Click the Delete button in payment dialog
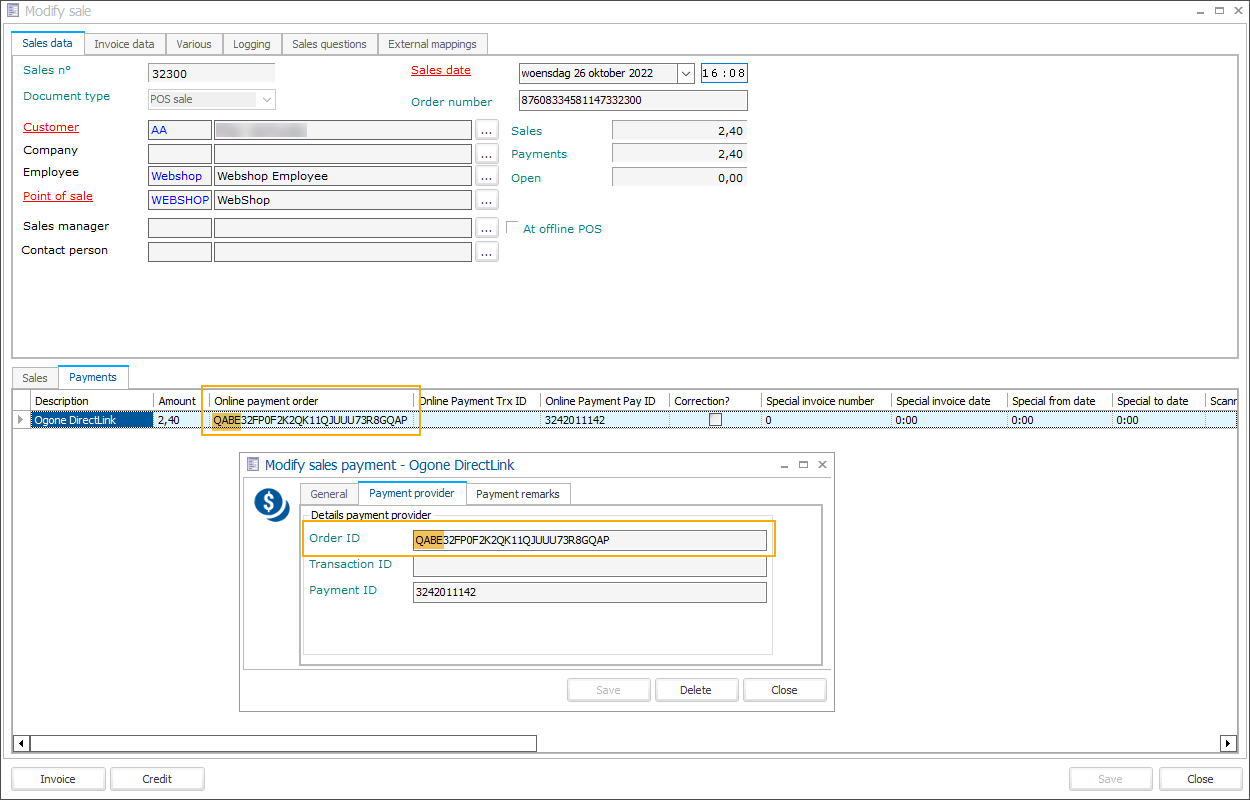The width and height of the screenshot is (1250, 800). 695,690
